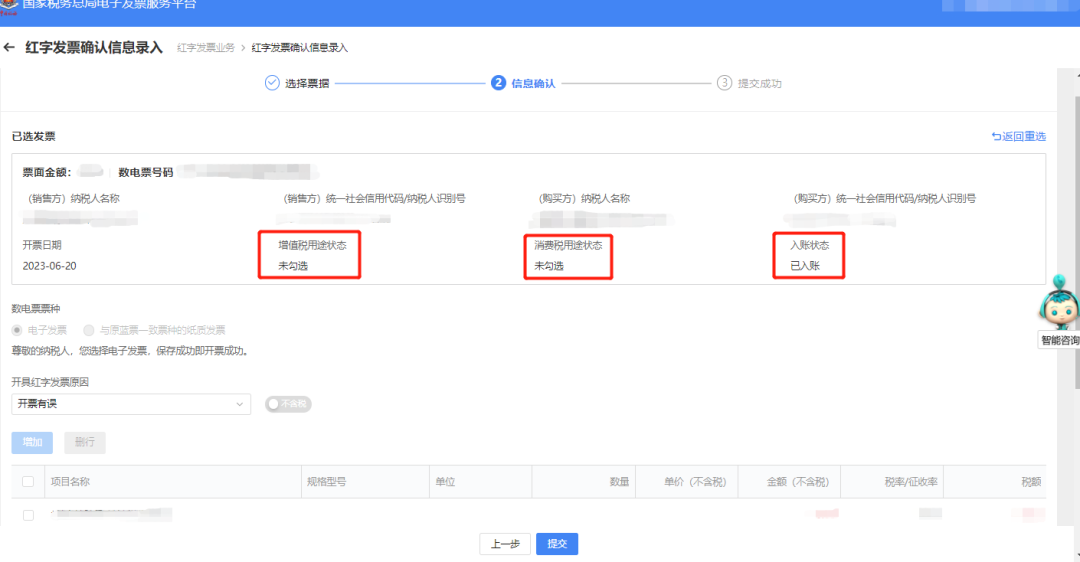Click the tax platform logo in the header
Screen dimensions: 1080x562
pyautogui.click(x=9, y=4)
